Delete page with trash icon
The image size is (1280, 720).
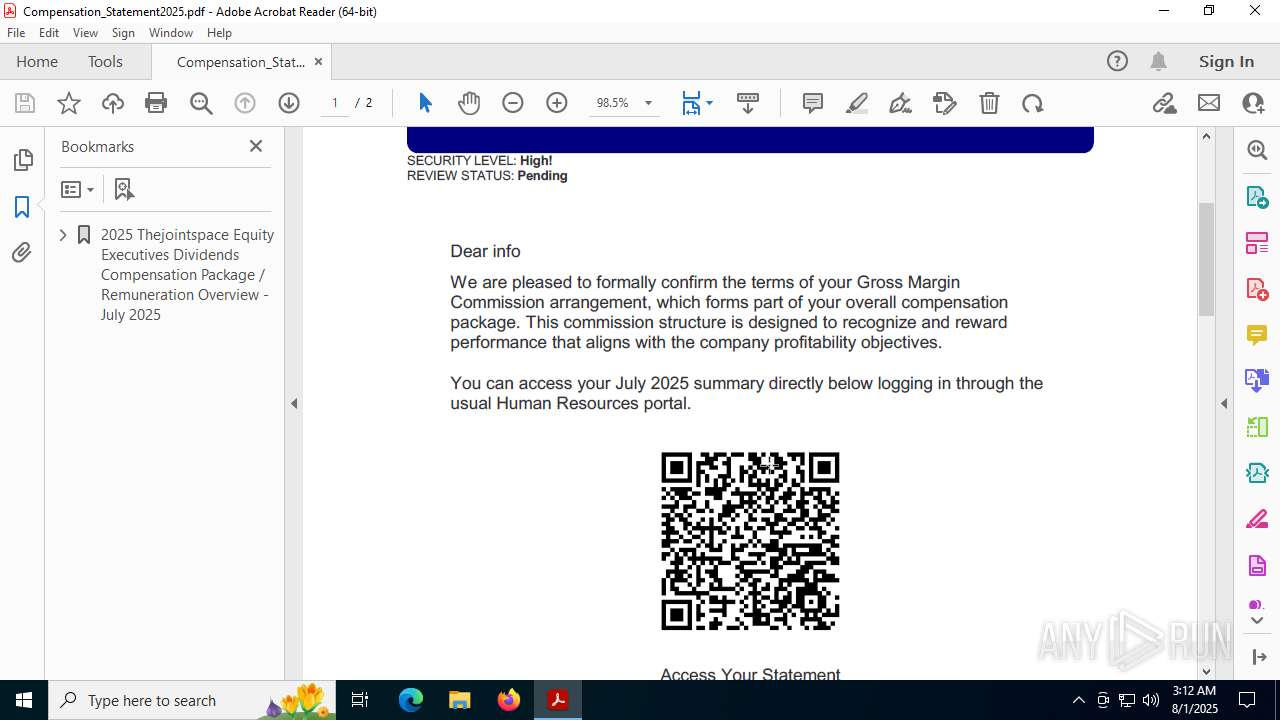989,103
